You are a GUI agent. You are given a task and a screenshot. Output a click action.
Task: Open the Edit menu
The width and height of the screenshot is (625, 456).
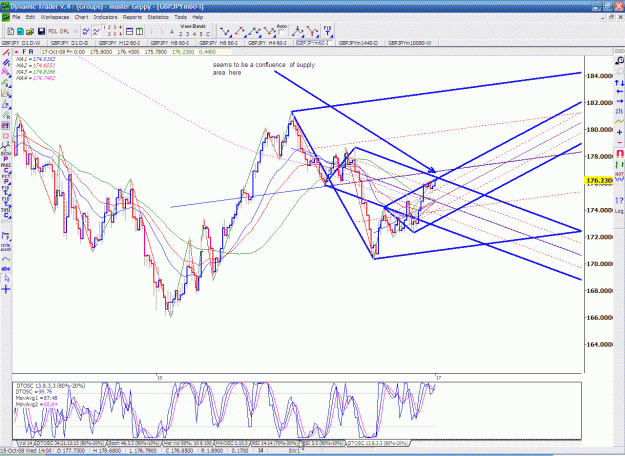point(30,17)
